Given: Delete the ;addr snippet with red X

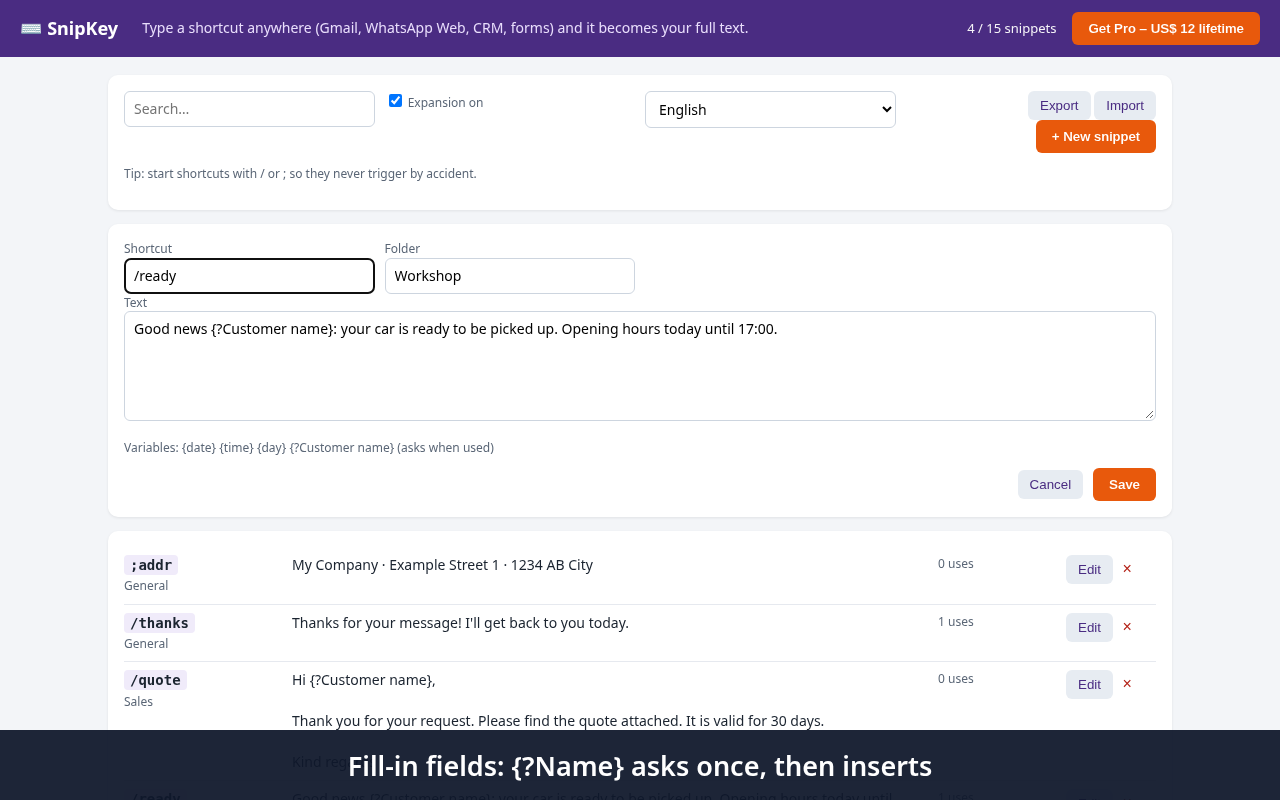Looking at the screenshot, I should [1127, 569].
